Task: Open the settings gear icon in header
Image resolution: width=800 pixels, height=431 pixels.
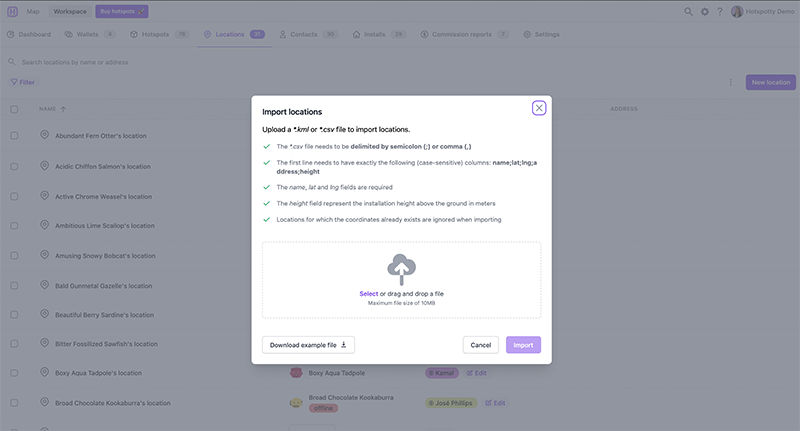Action: click(x=704, y=12)
